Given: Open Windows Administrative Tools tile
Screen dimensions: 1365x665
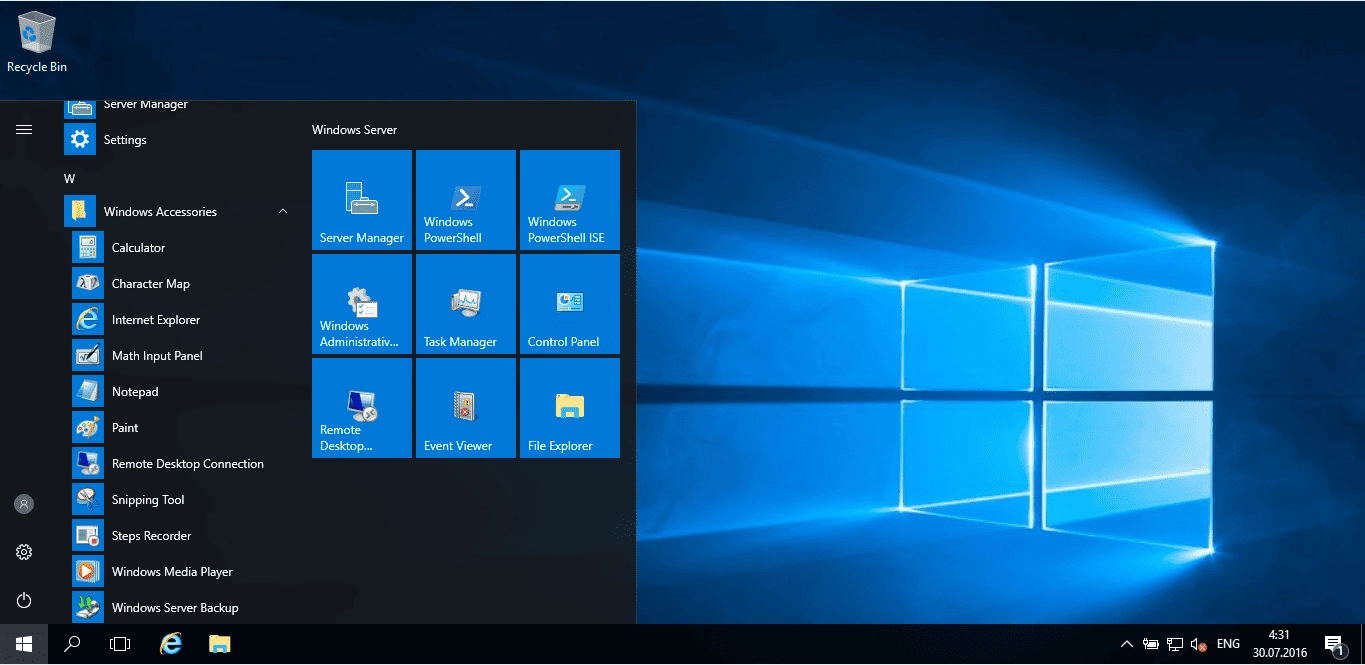Looking at the screenshot, I should pyautogui.click(x=362, y=304).
